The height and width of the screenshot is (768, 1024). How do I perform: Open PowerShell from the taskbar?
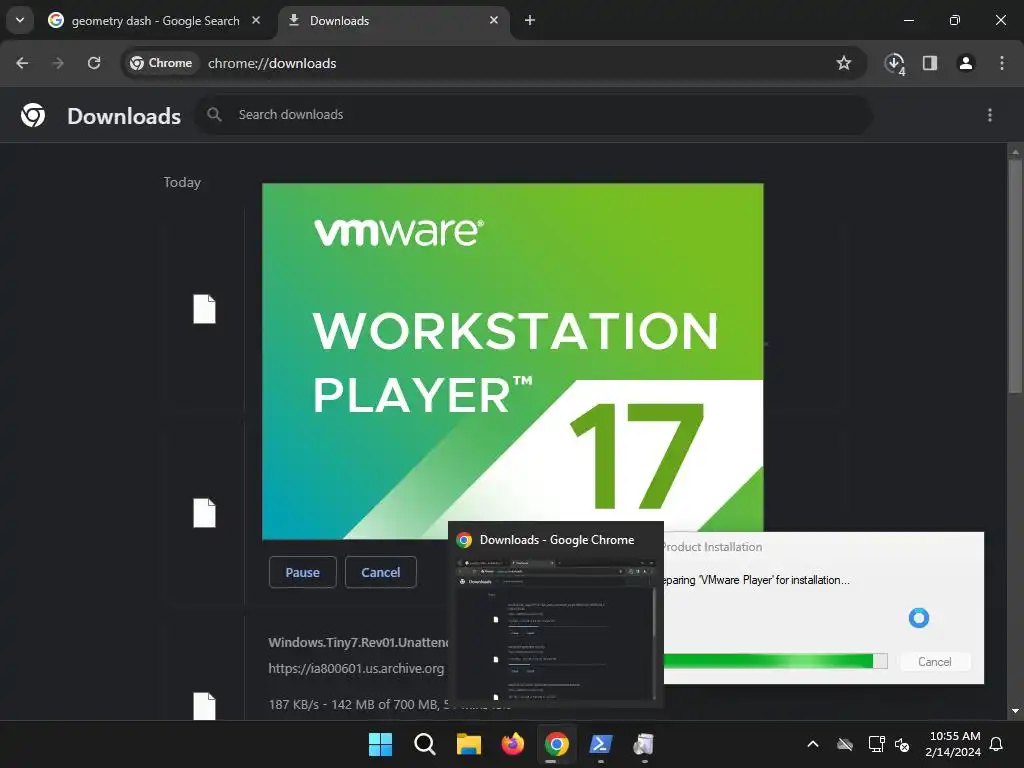pos(601,744)
